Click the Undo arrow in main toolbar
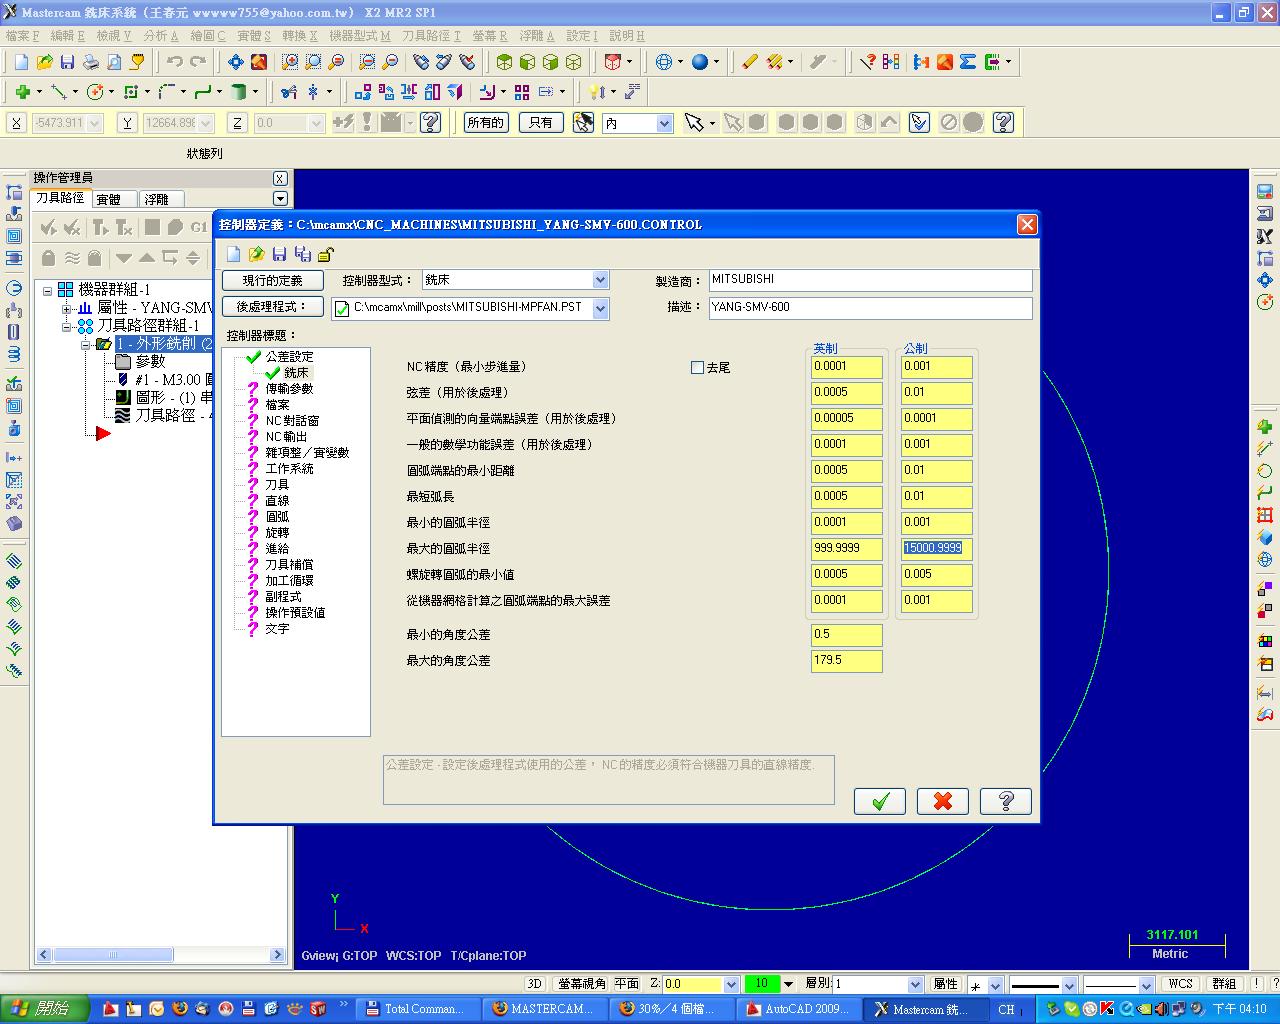This screenshot has width=1280, height=1024. pos(175,62)
